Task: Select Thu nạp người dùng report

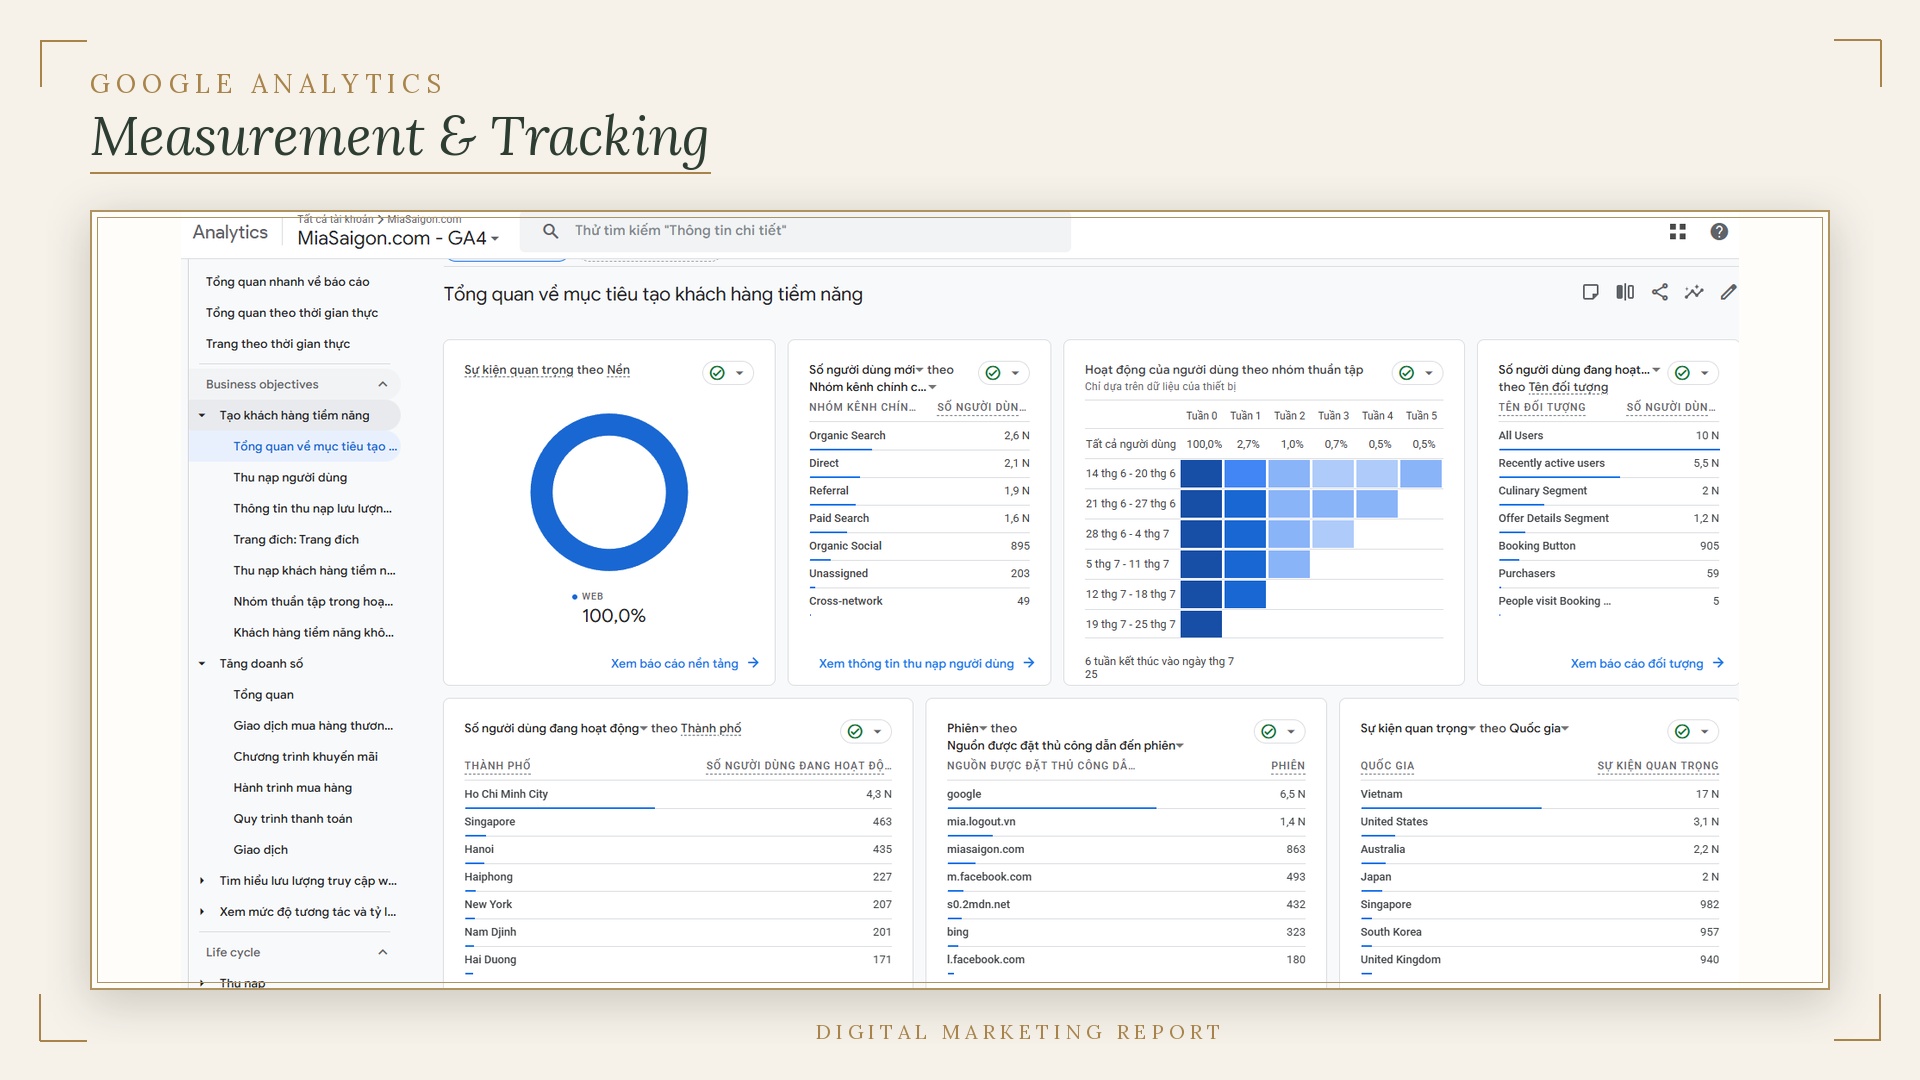Action: coord(290,477)
